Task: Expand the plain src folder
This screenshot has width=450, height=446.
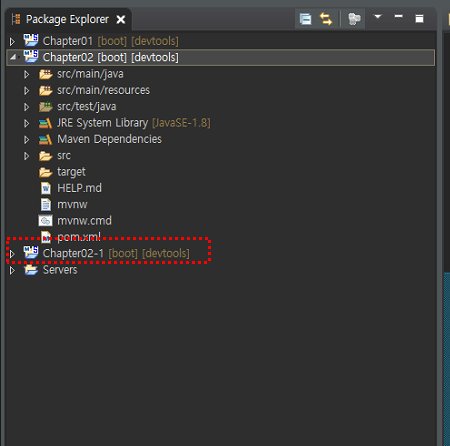Action: point(26,156)
